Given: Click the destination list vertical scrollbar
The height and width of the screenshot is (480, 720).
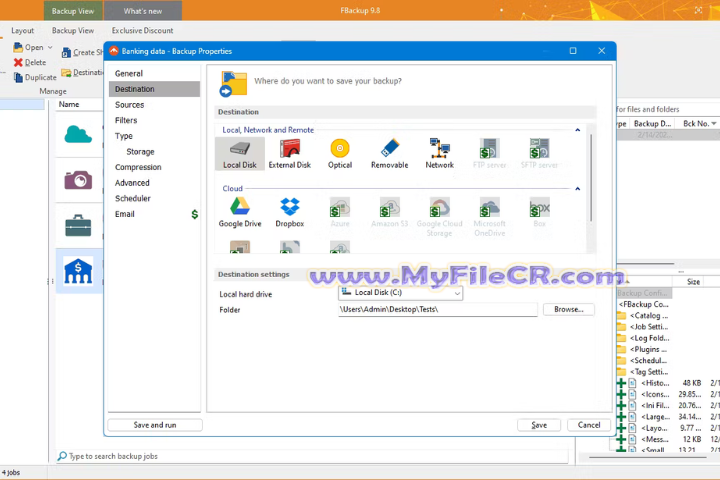Looking at the screenshot, I should click(591, 178).
